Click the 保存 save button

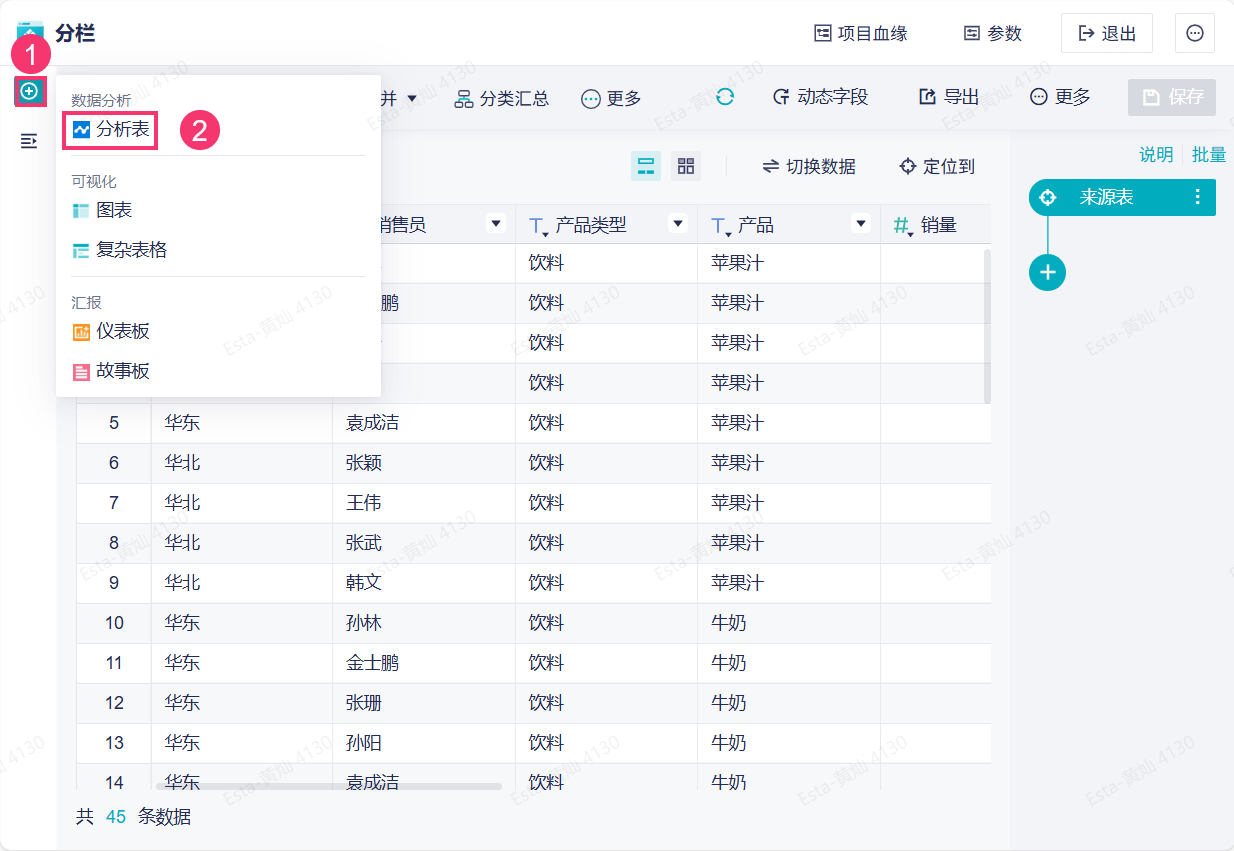pyautogui.click(x=1172, y=97)
